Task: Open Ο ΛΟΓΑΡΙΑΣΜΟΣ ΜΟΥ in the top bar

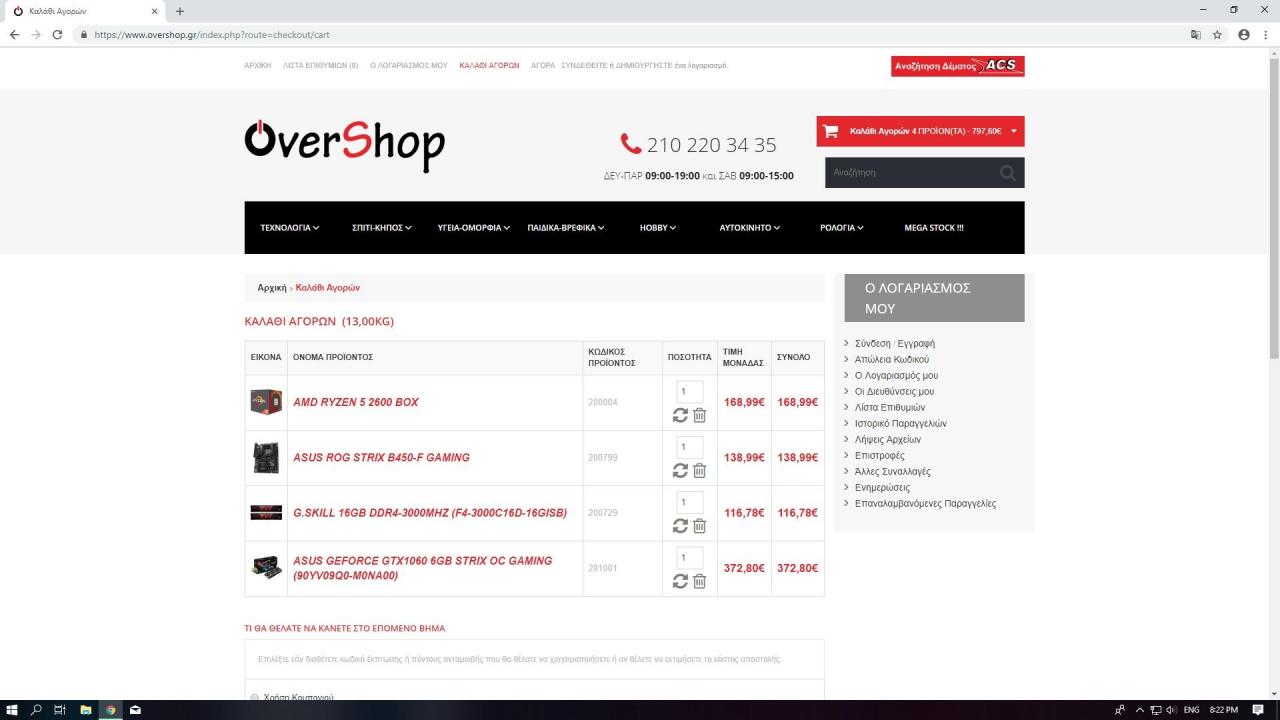Action: coord(409,65)
